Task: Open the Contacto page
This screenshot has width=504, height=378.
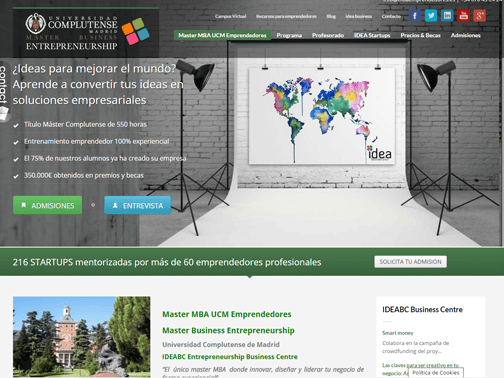Action: [x=391, y=16]
